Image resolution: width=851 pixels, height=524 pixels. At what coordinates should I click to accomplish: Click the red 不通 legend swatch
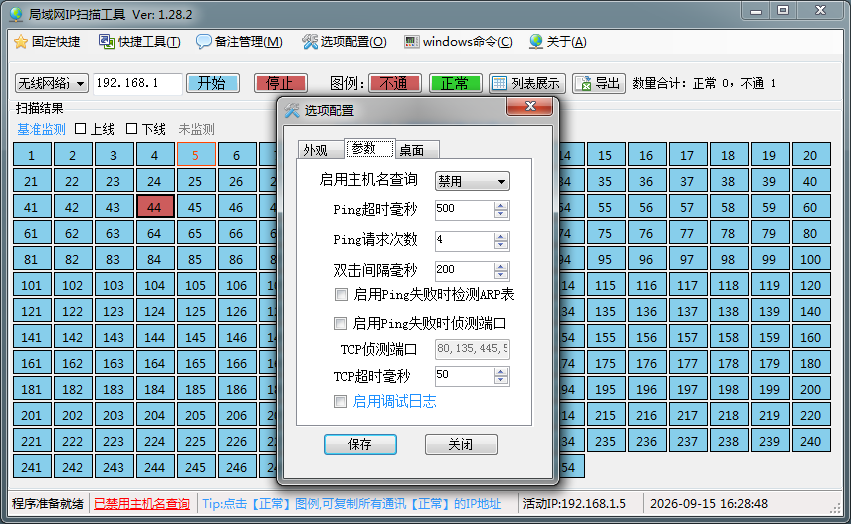tap(395, 83)
